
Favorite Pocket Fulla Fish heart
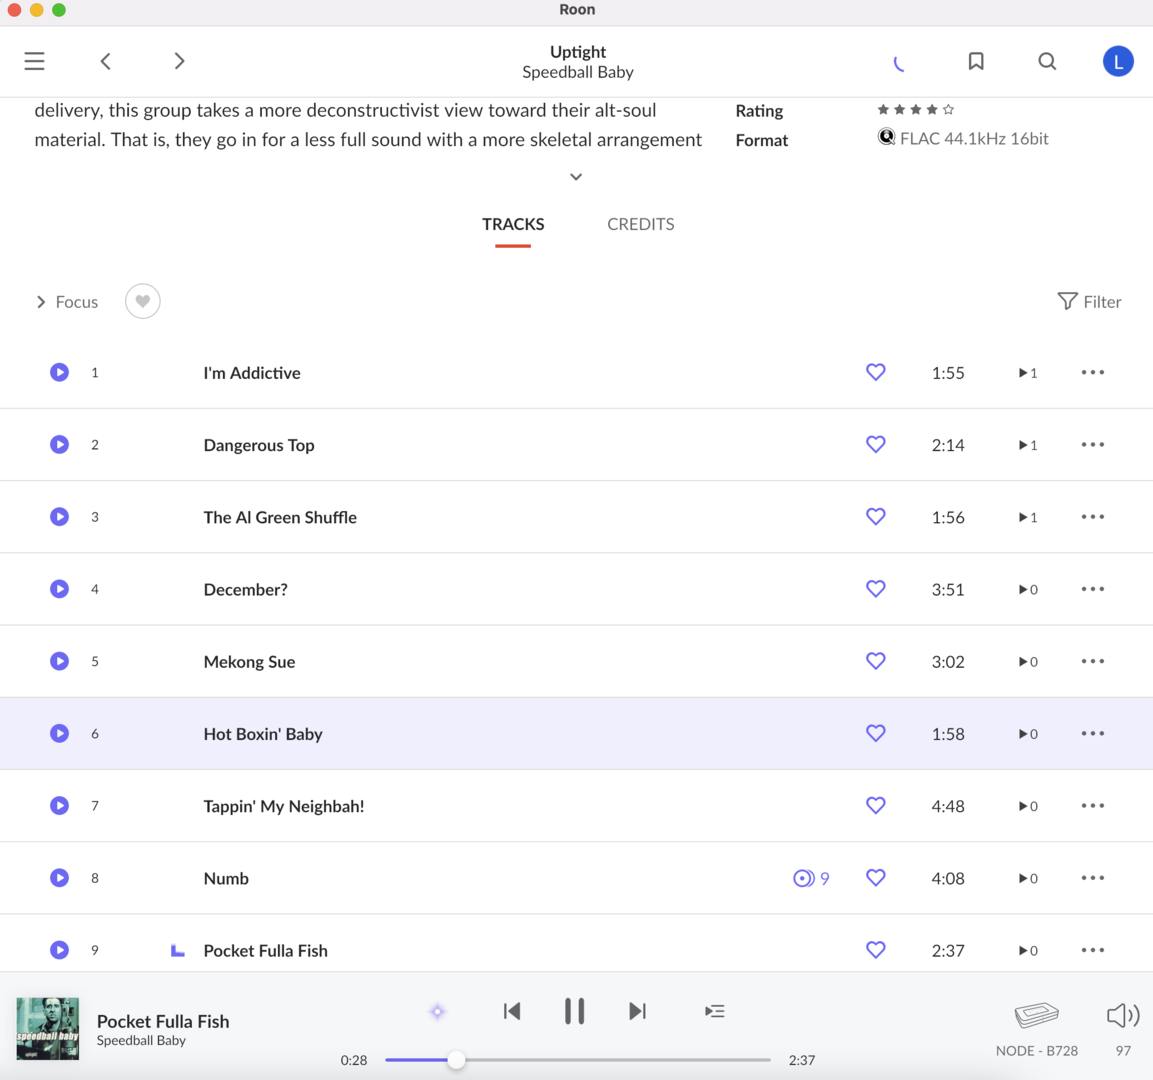tap(875, 949)
